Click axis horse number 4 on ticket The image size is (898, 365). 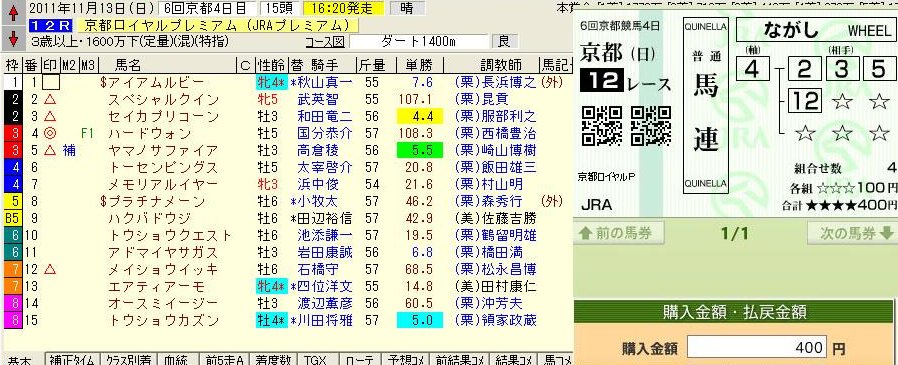[x=752, y=70]
